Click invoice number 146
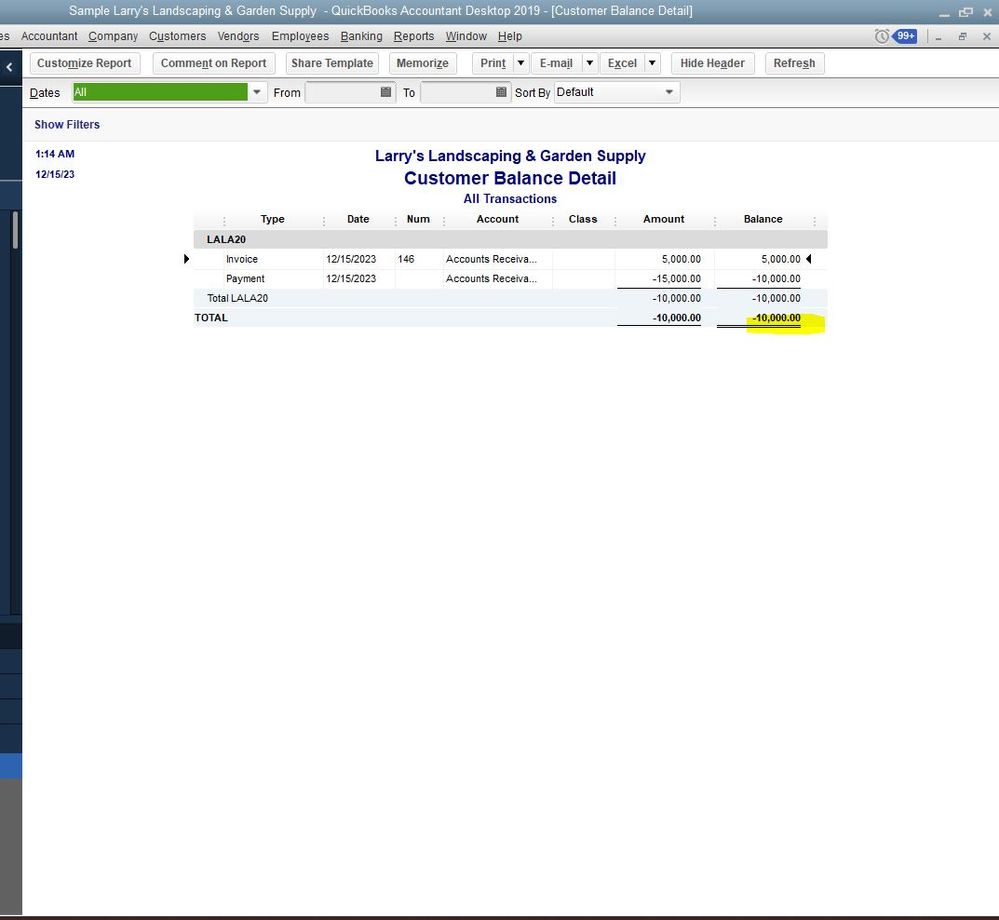The width and height of the screenshot is (999, 920). tap(406, 259)
